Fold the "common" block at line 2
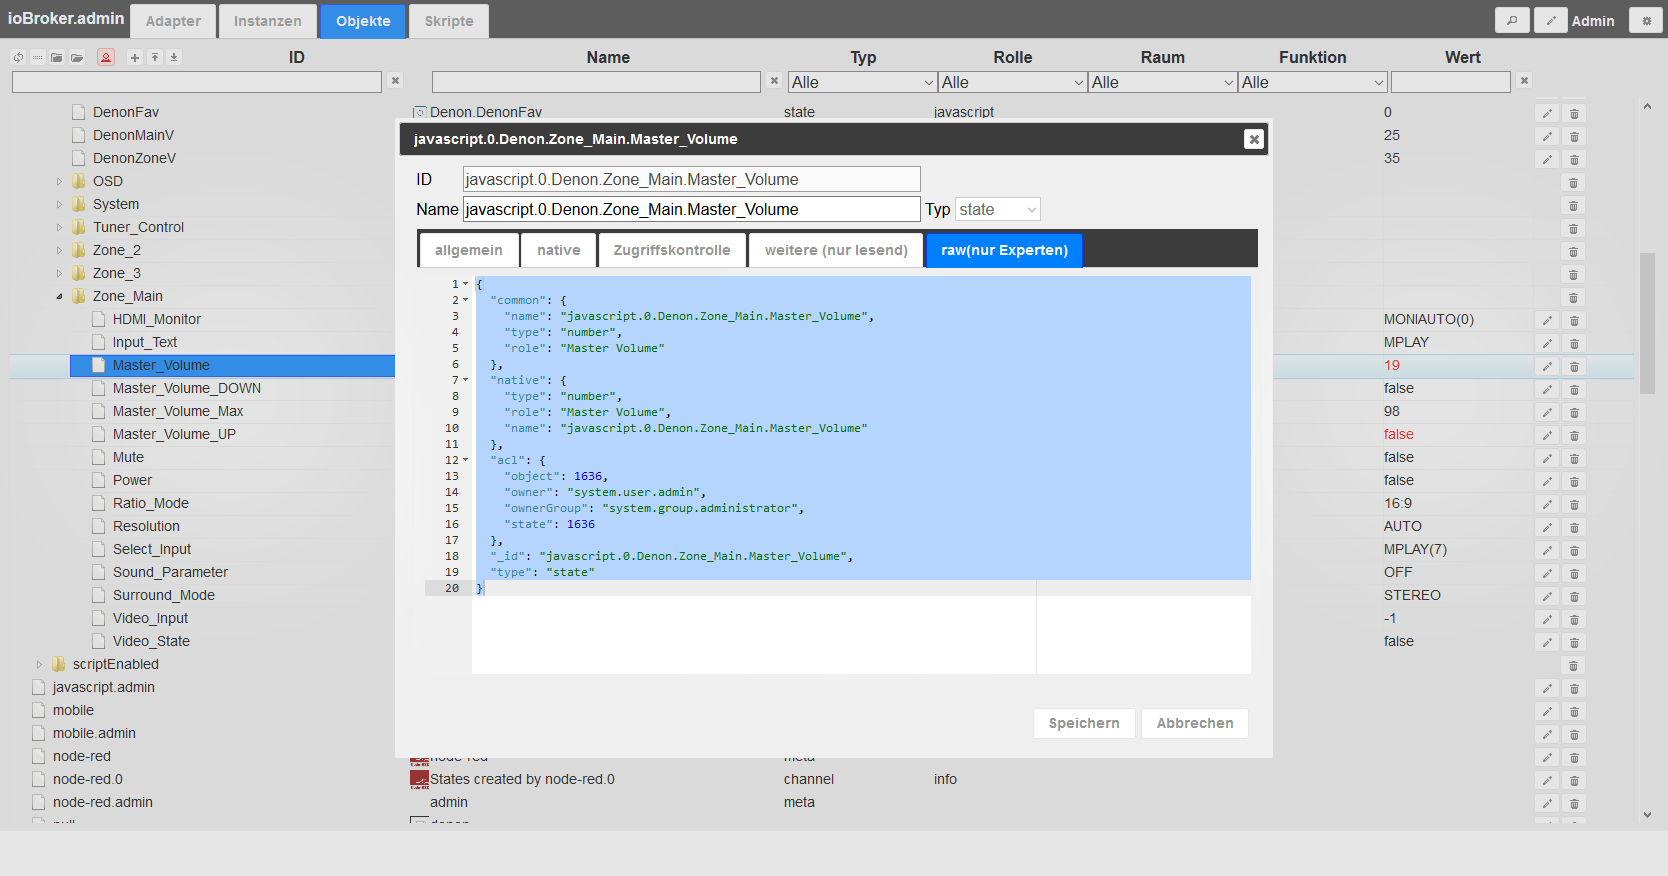Screen dimensions: 1668x876 (x=465, y=300)
